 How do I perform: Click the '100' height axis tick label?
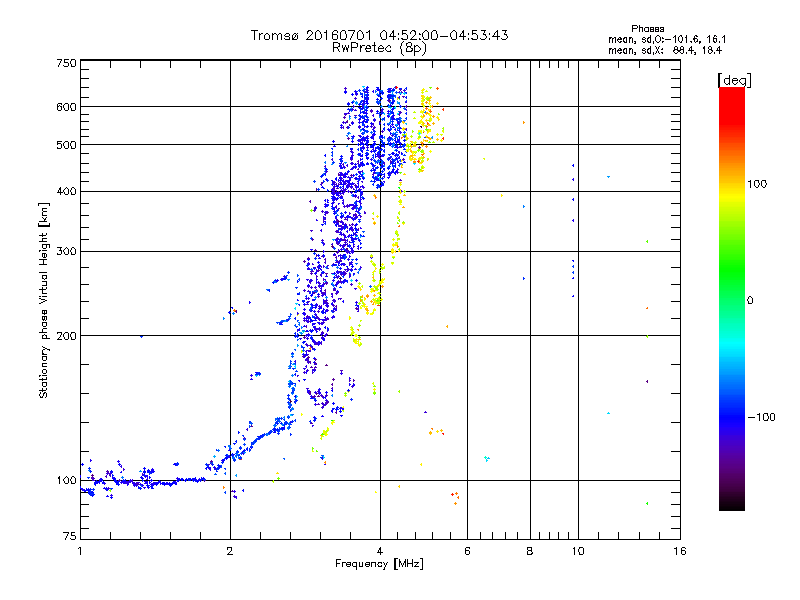click(x=66, y=481)
